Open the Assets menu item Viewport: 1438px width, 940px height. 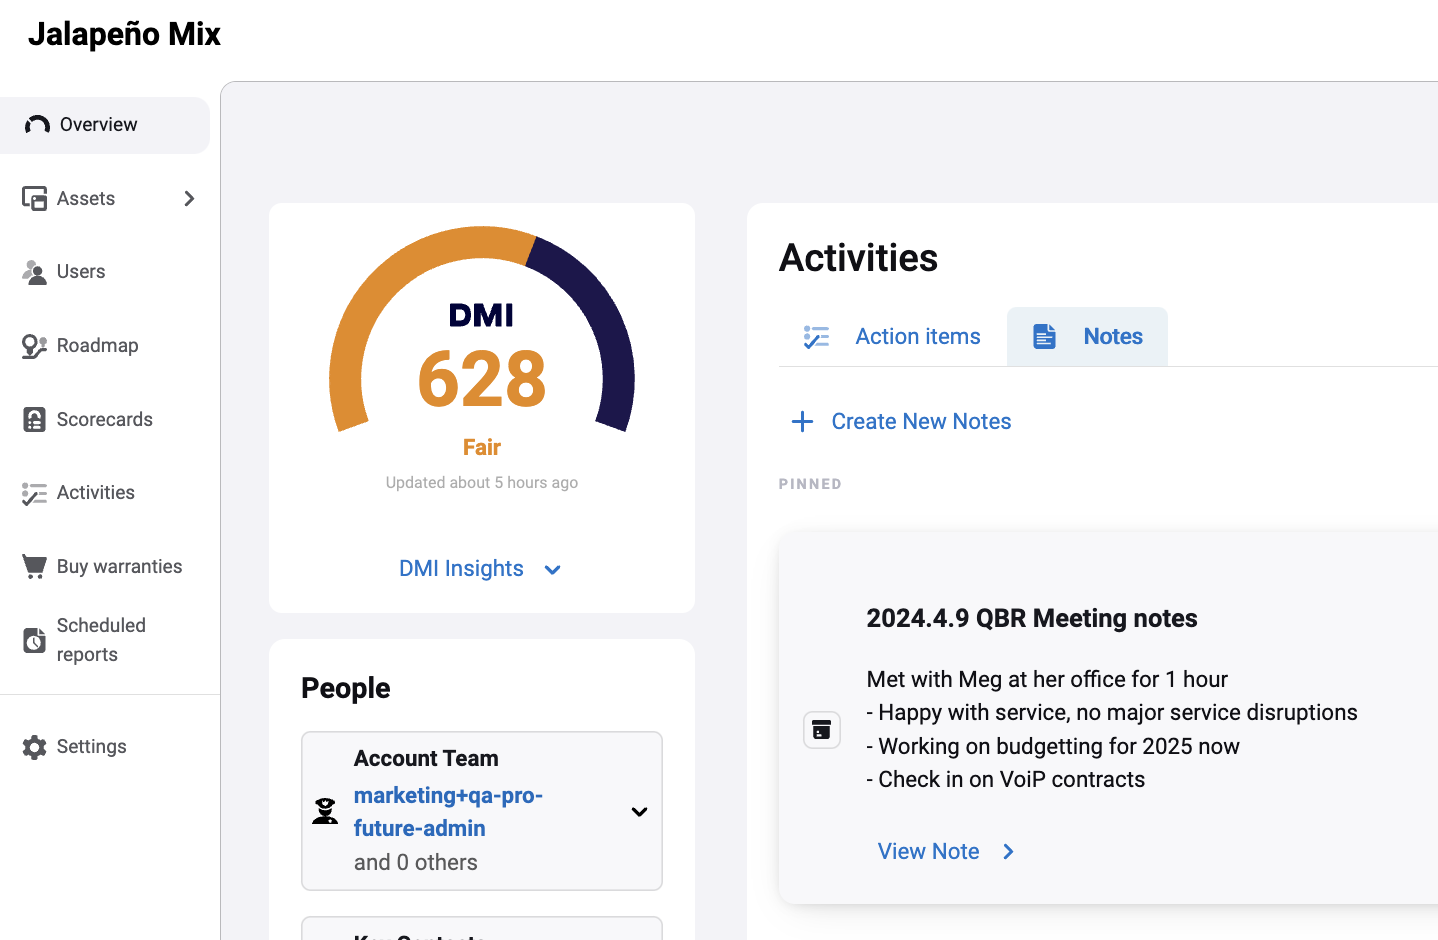point(105,198)
